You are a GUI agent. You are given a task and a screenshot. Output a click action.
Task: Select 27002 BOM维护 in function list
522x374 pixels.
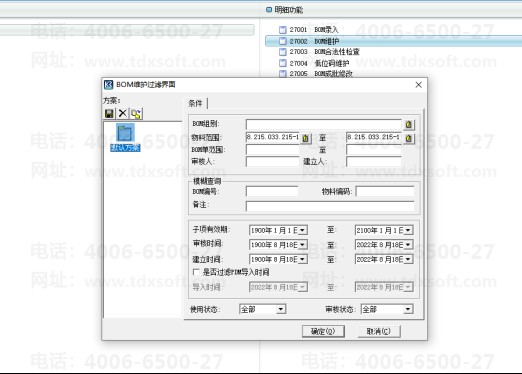(x=314, y=41)
